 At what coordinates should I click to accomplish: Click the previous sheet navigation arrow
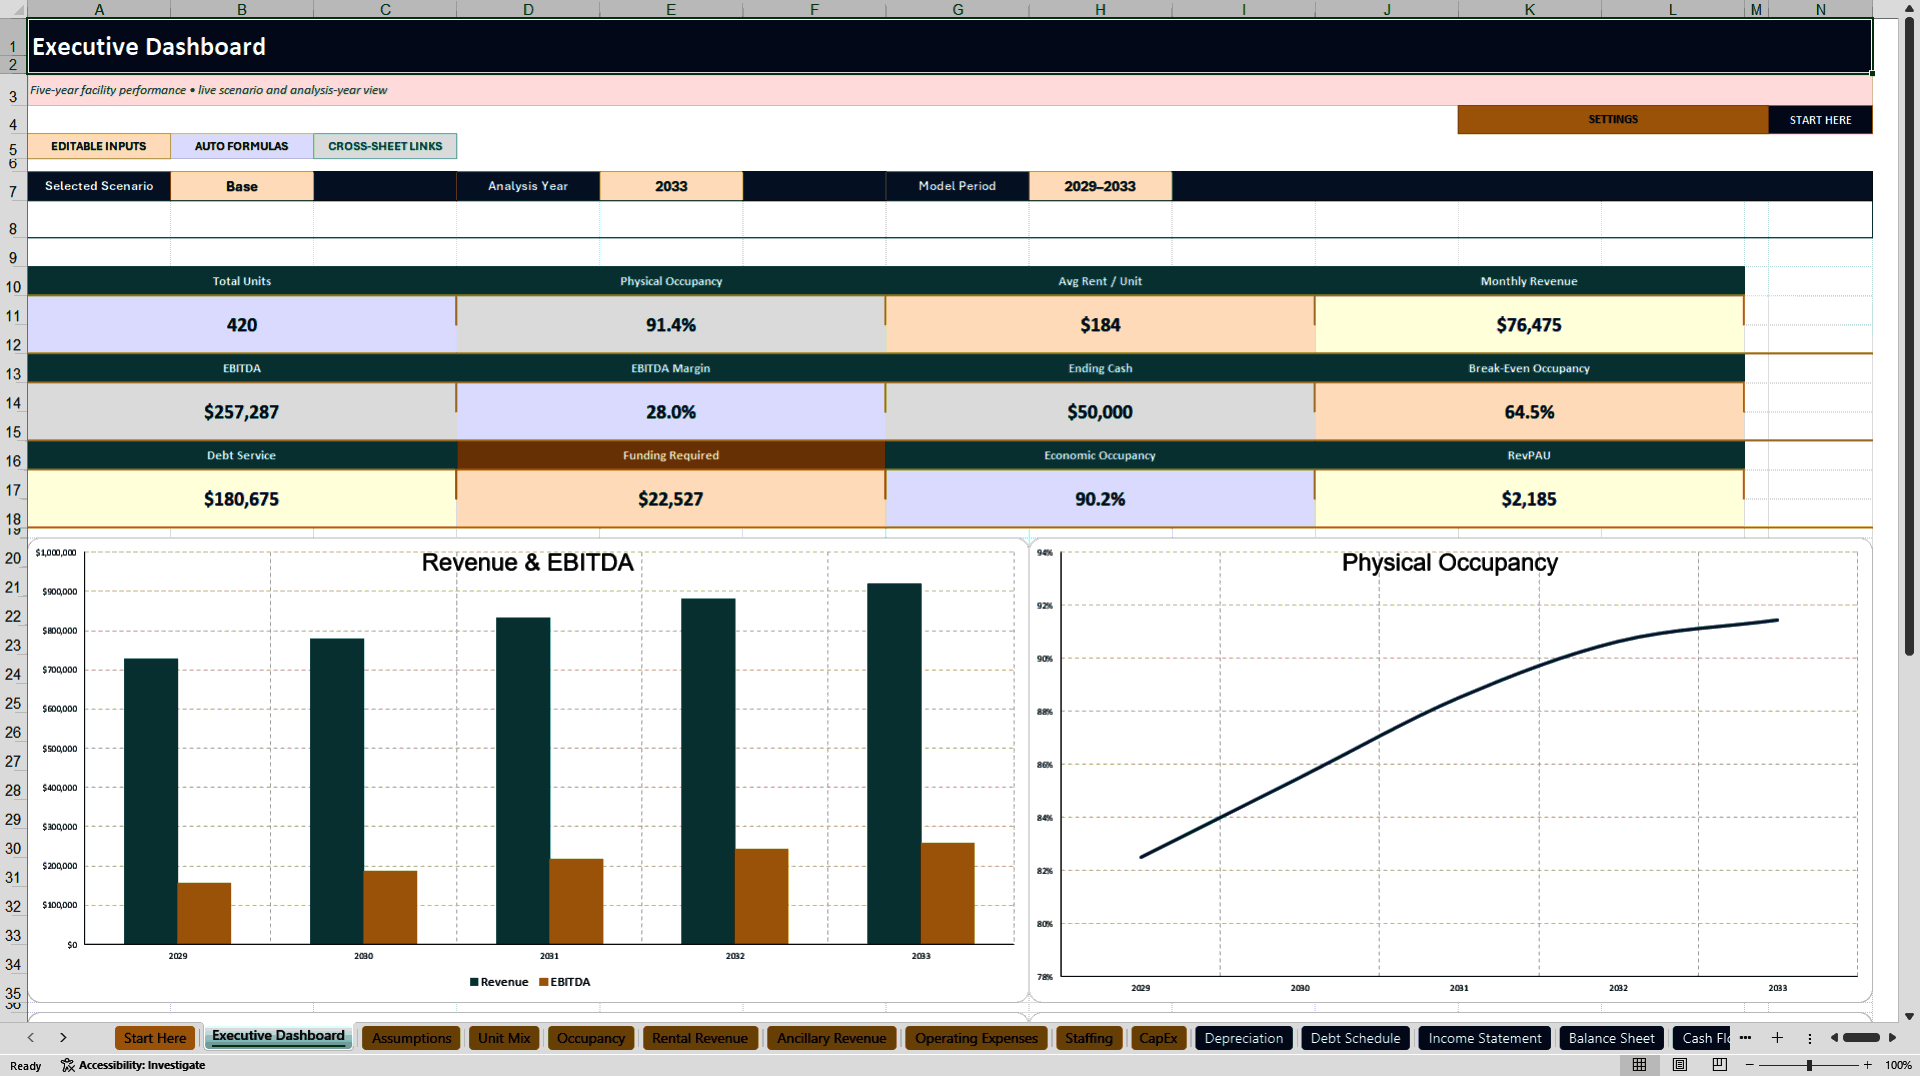point(31,1038)
